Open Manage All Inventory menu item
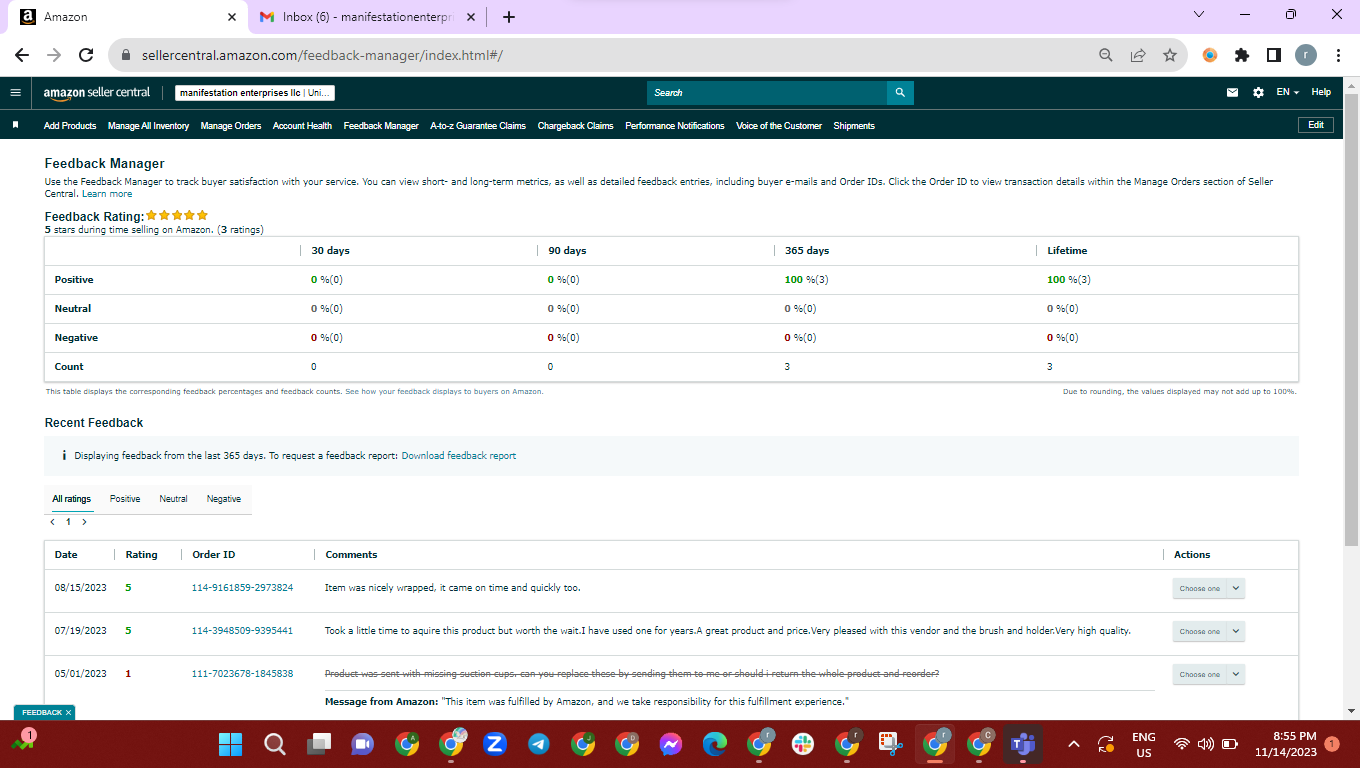This screenshot has height=768, width=1360. tap(148, 126)
